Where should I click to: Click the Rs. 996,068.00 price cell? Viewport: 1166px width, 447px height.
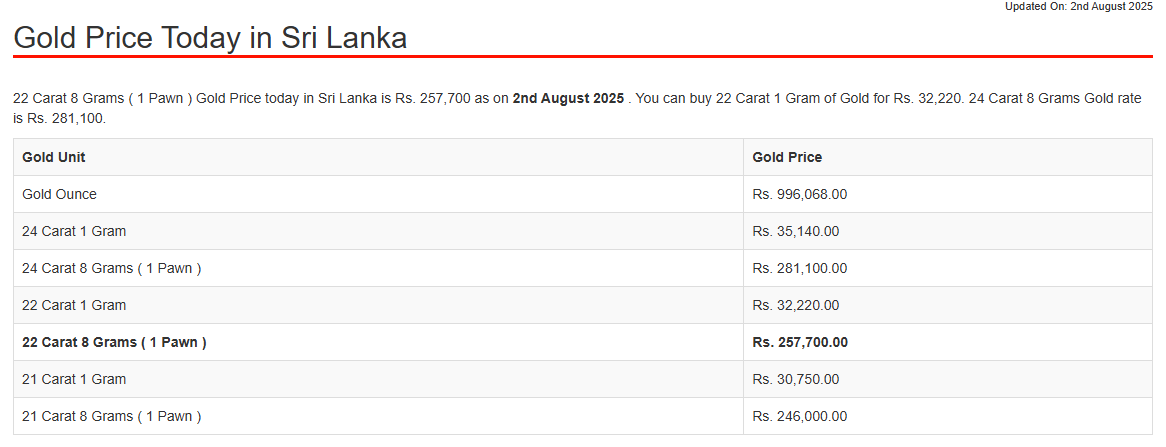tap(799, 194)
